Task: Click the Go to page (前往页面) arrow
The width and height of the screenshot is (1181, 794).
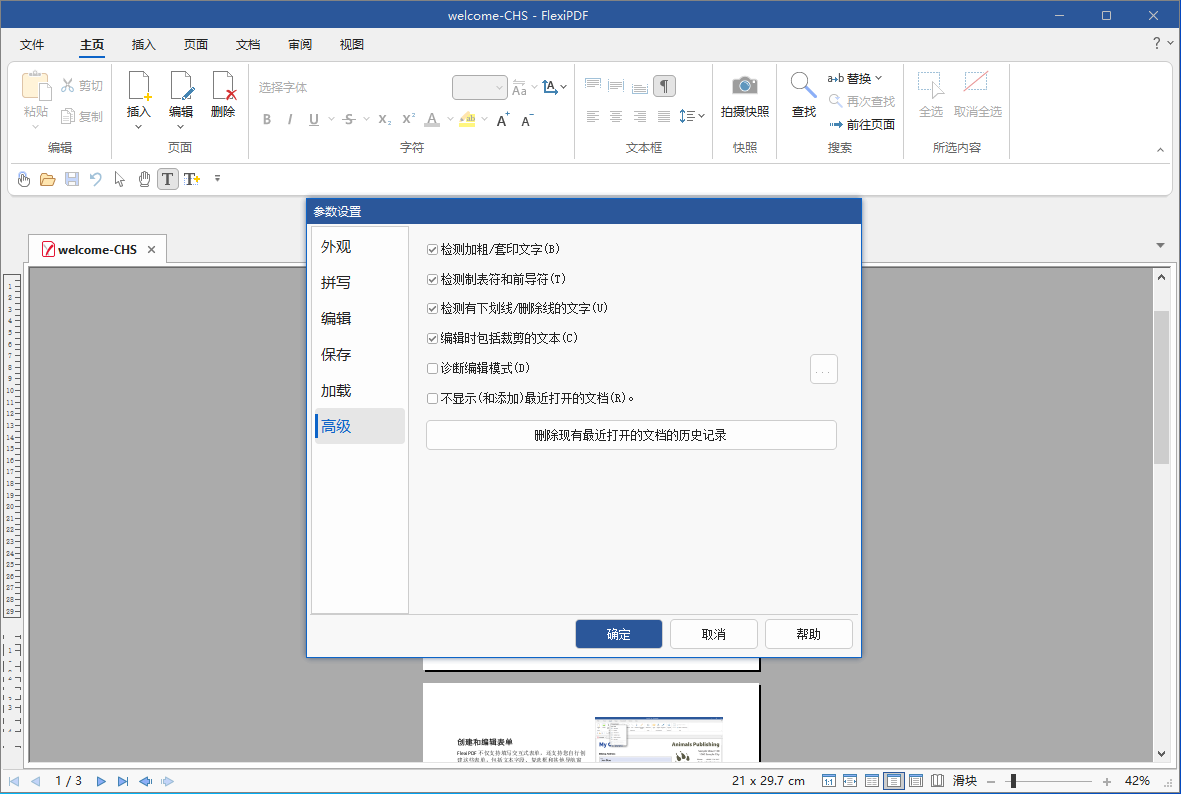Action: point(835,124)
